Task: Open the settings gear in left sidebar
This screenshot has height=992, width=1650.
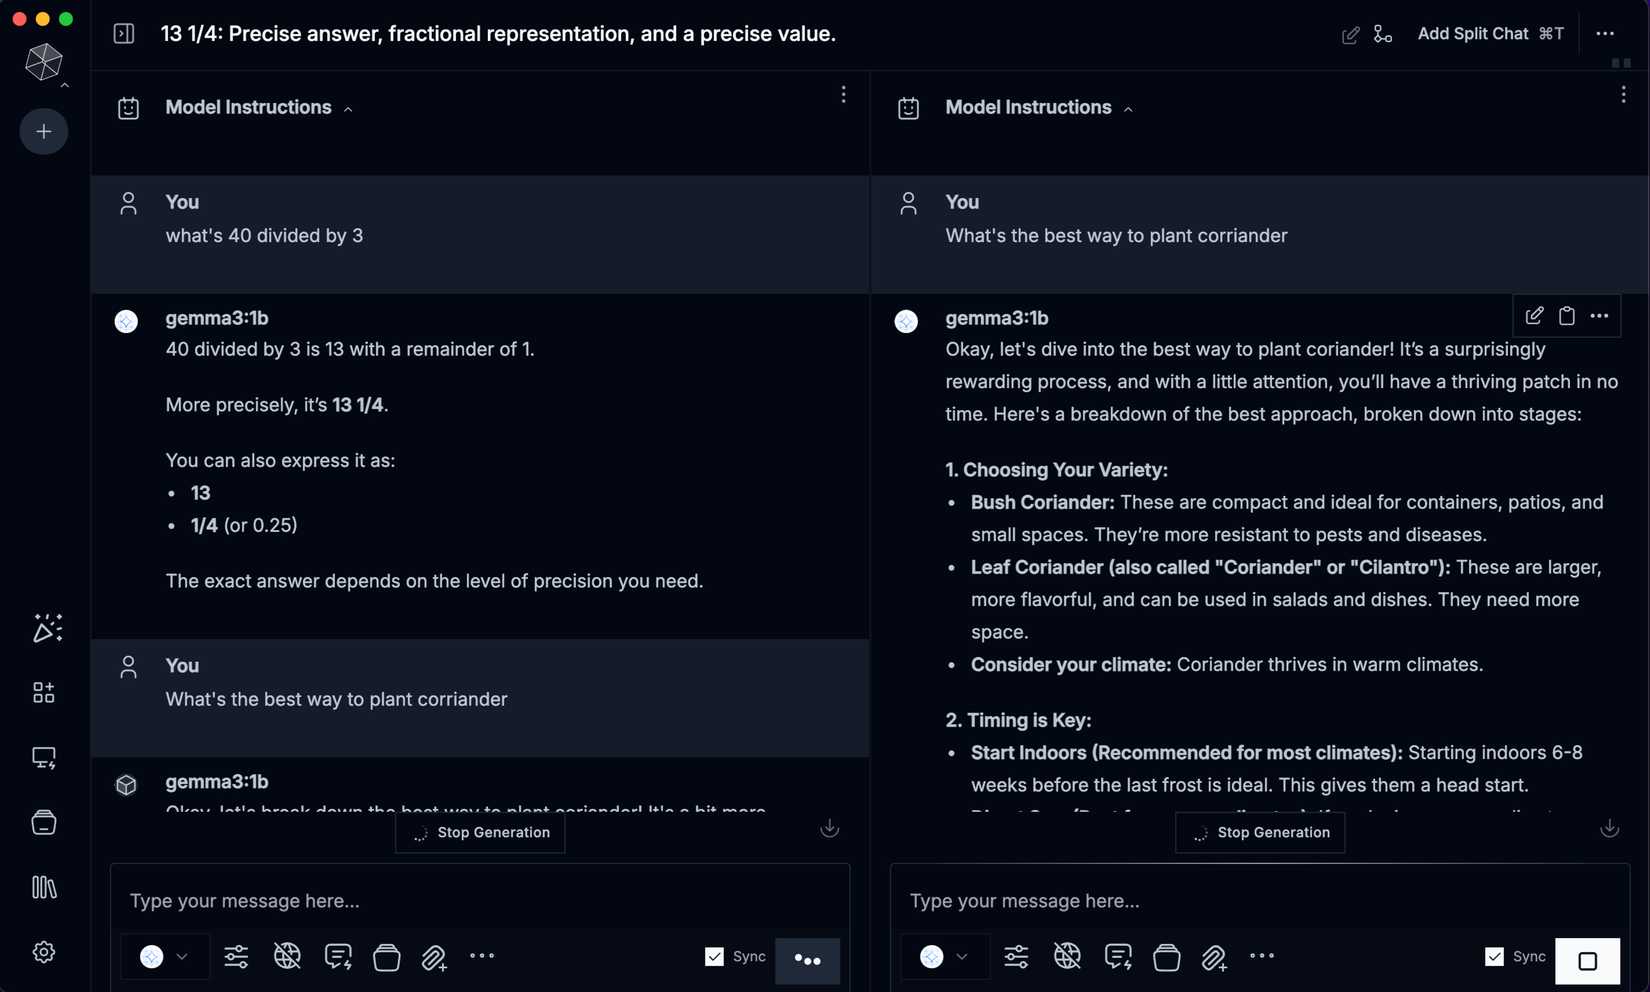Action: (x=44, y=952)
